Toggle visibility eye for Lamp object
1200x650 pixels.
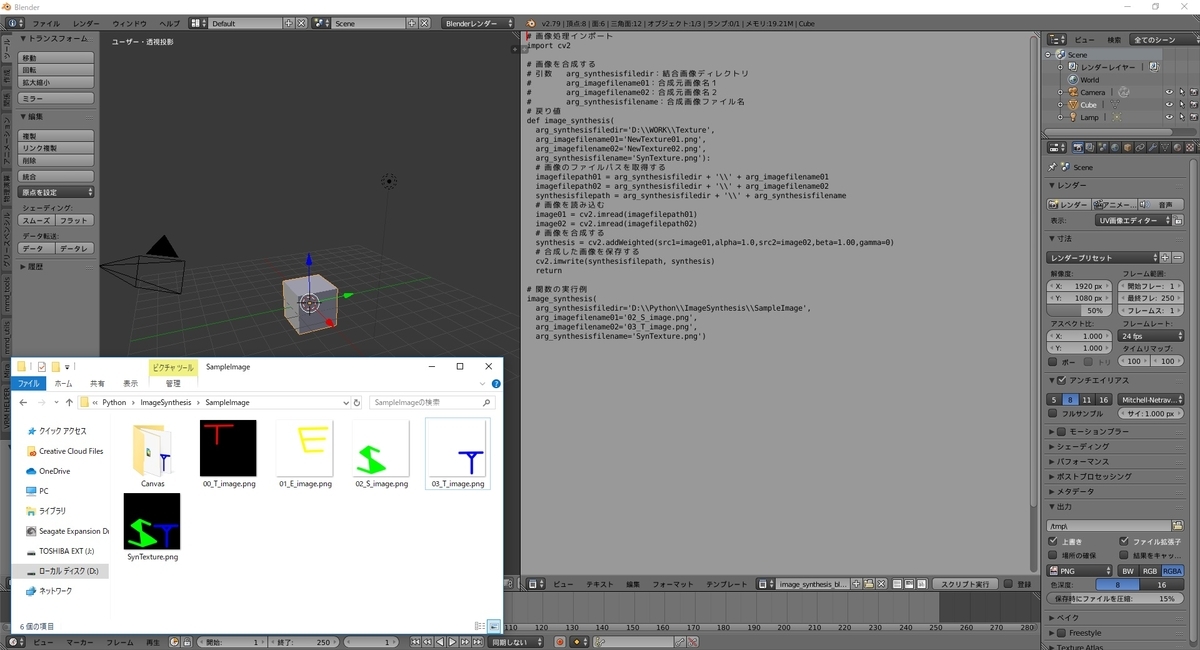pyautogui.click(x=1169, y=117)
